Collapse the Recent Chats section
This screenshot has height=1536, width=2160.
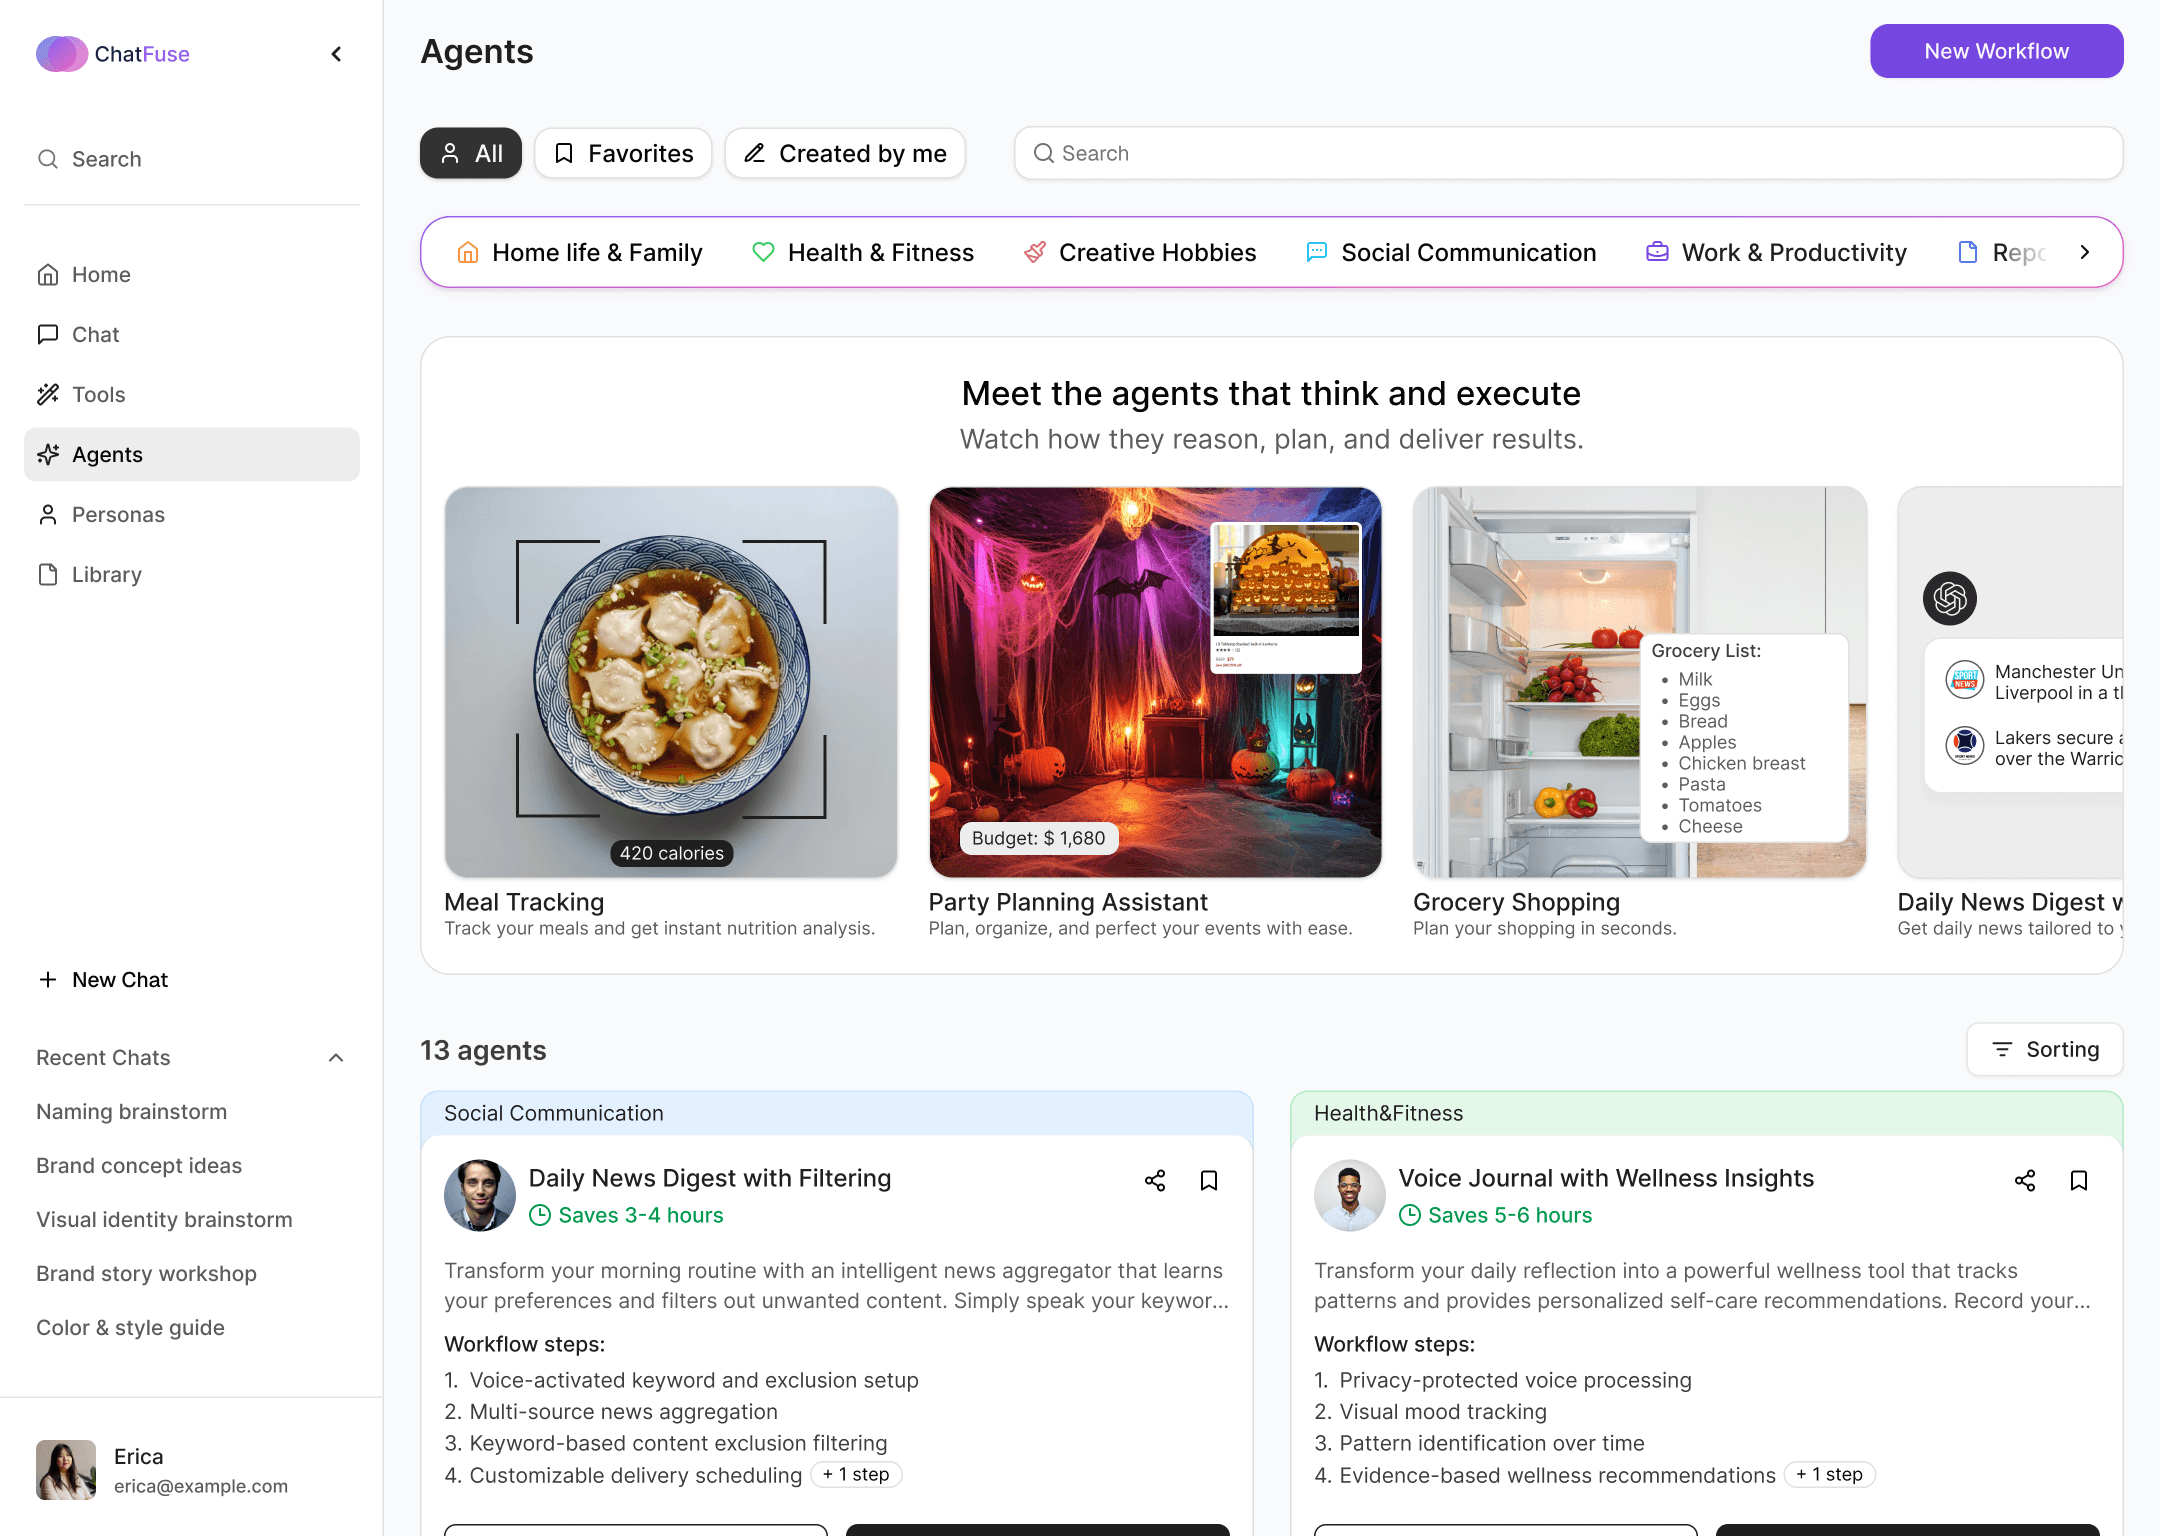[x=336, y=1058]
